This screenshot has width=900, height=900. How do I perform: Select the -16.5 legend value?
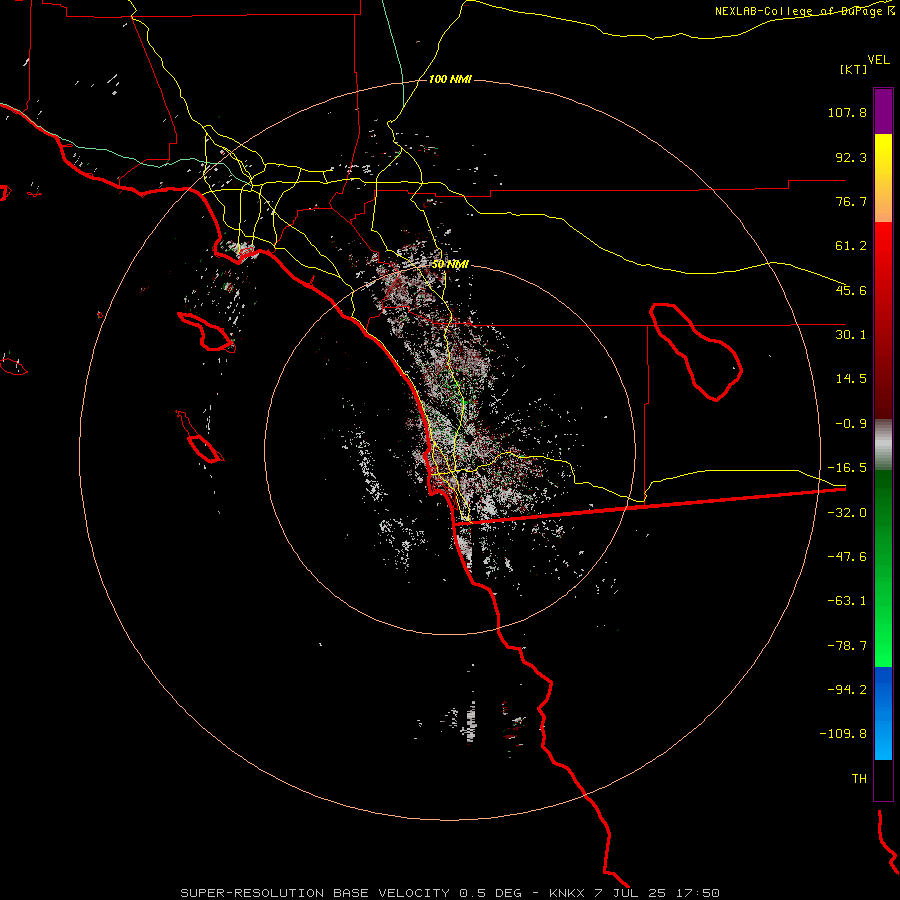[847, 468]
